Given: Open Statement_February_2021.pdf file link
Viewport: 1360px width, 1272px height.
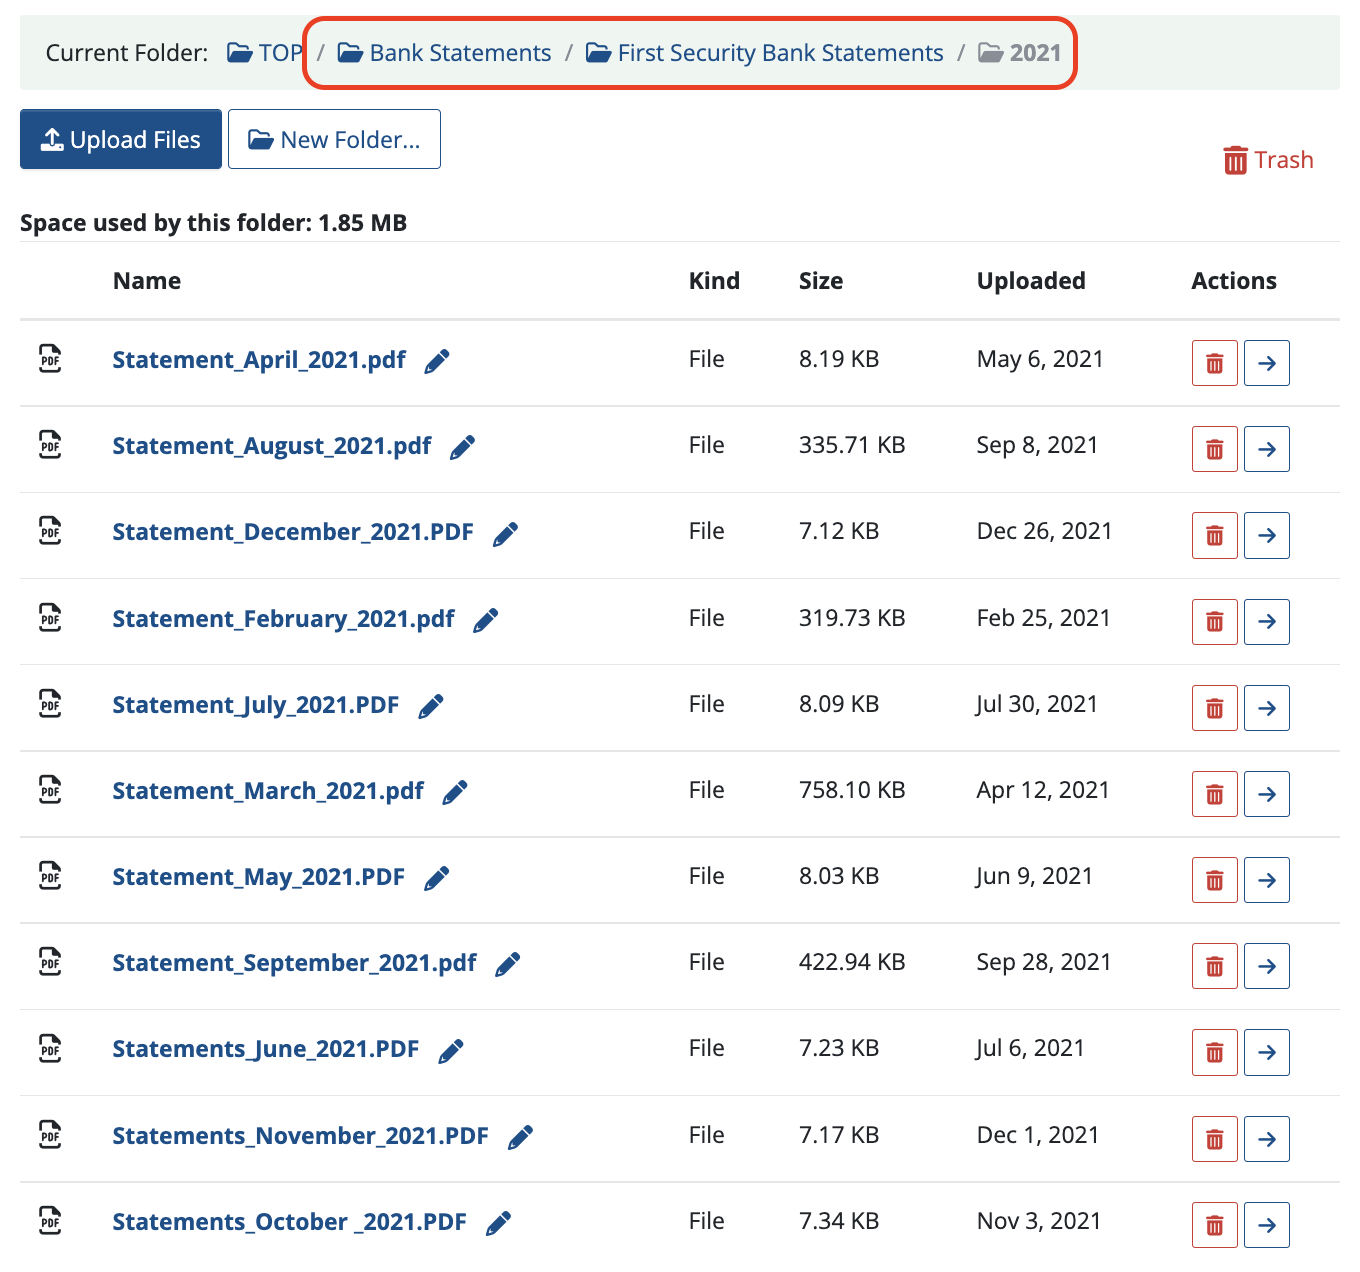Looking at the screenshot, I should click(x=283, y=619).
